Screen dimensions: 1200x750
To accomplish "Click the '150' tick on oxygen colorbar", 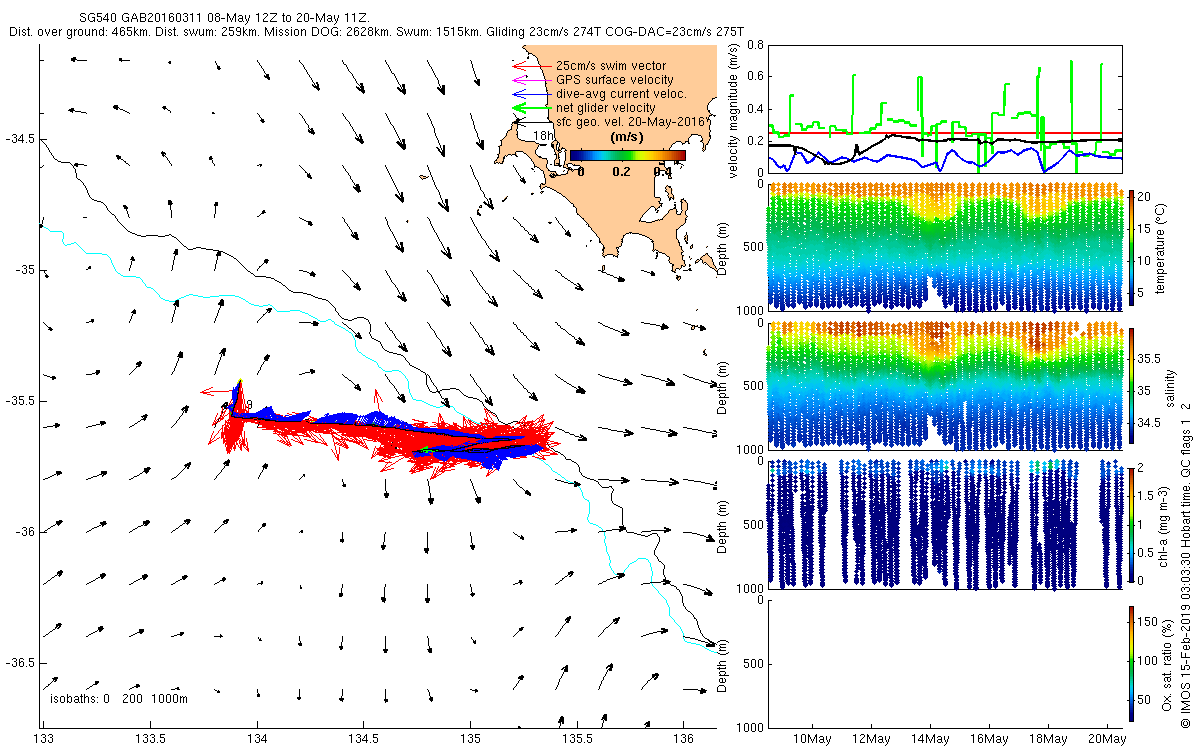I will click(x=1148, y=622).
